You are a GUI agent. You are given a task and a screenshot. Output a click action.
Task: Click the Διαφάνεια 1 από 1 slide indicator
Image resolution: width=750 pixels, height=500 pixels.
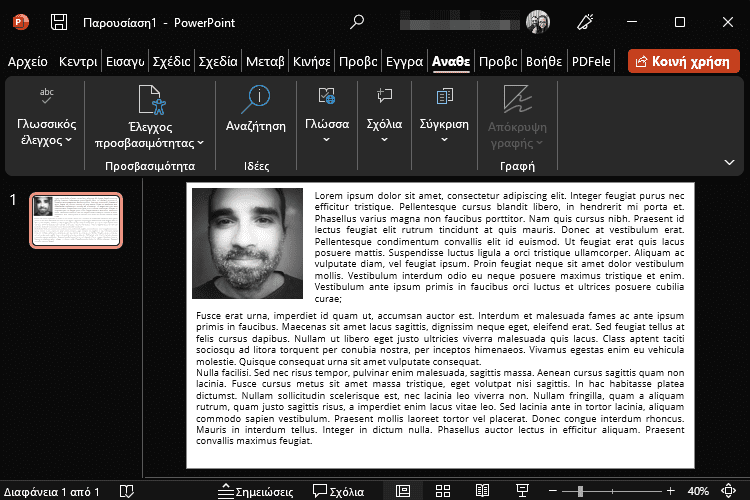coord(52,492)
